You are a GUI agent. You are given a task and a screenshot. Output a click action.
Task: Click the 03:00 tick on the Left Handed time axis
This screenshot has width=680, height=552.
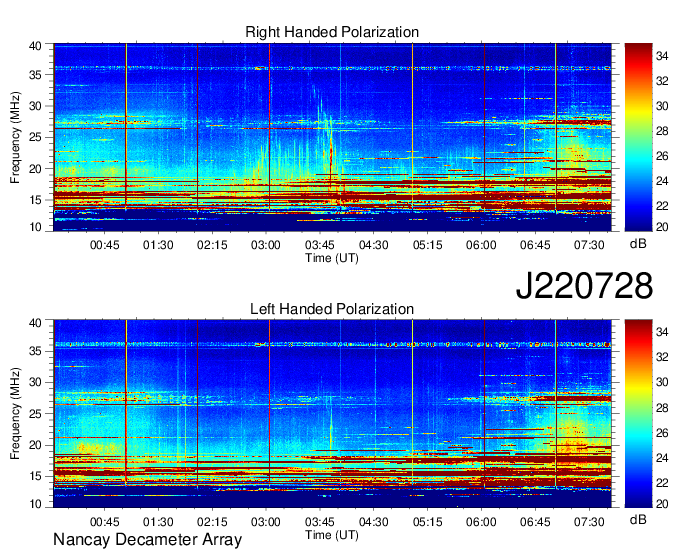click(266, 522)
